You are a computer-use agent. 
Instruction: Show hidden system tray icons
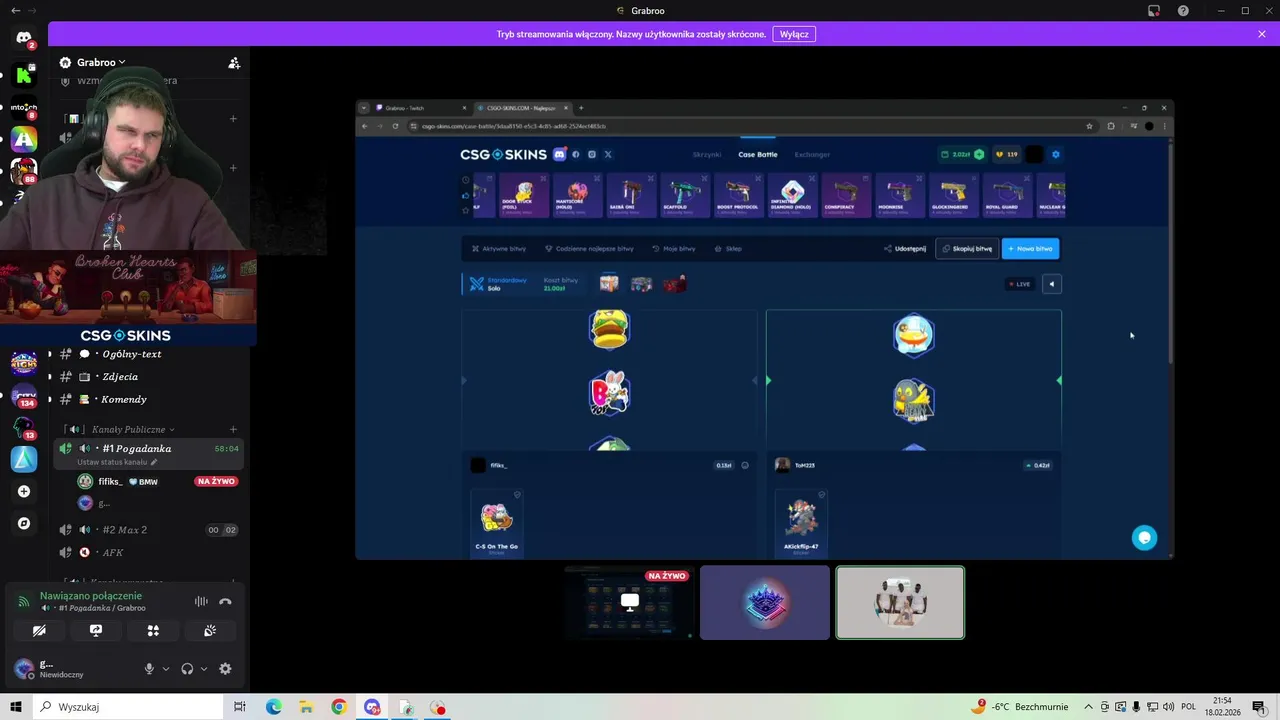[1091, 707]
